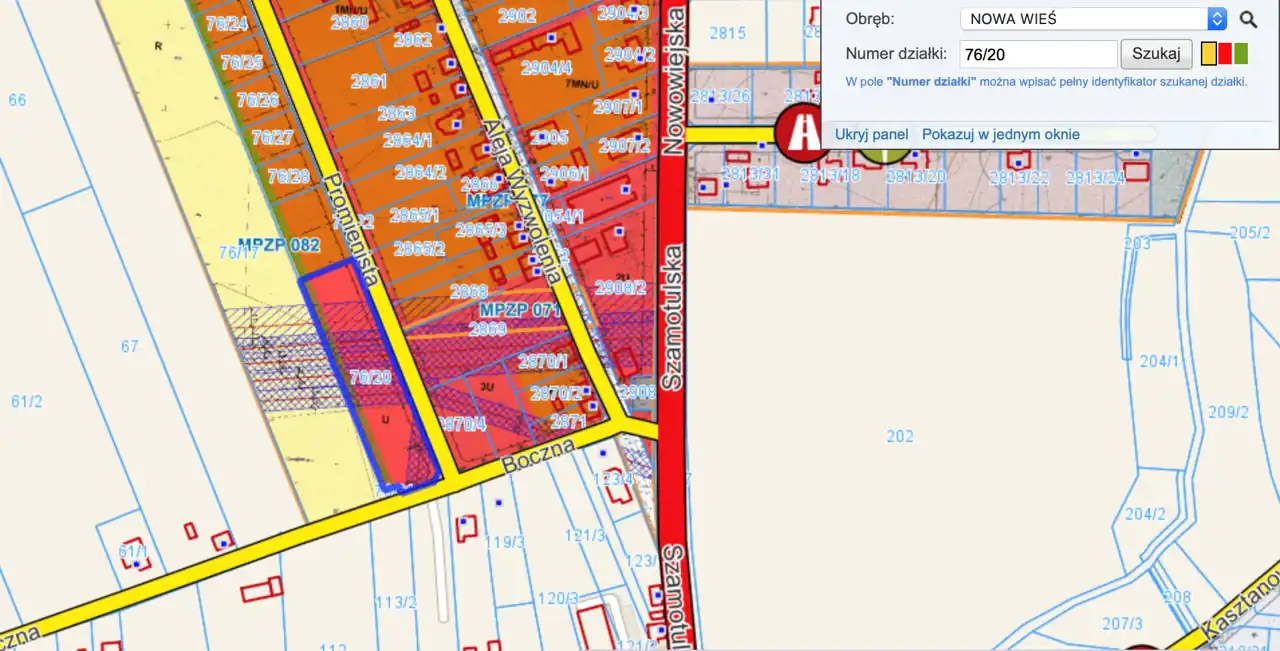Select the red highlight color swatch
This screenshot has height=651, width=1280.
pos(1224,54)
